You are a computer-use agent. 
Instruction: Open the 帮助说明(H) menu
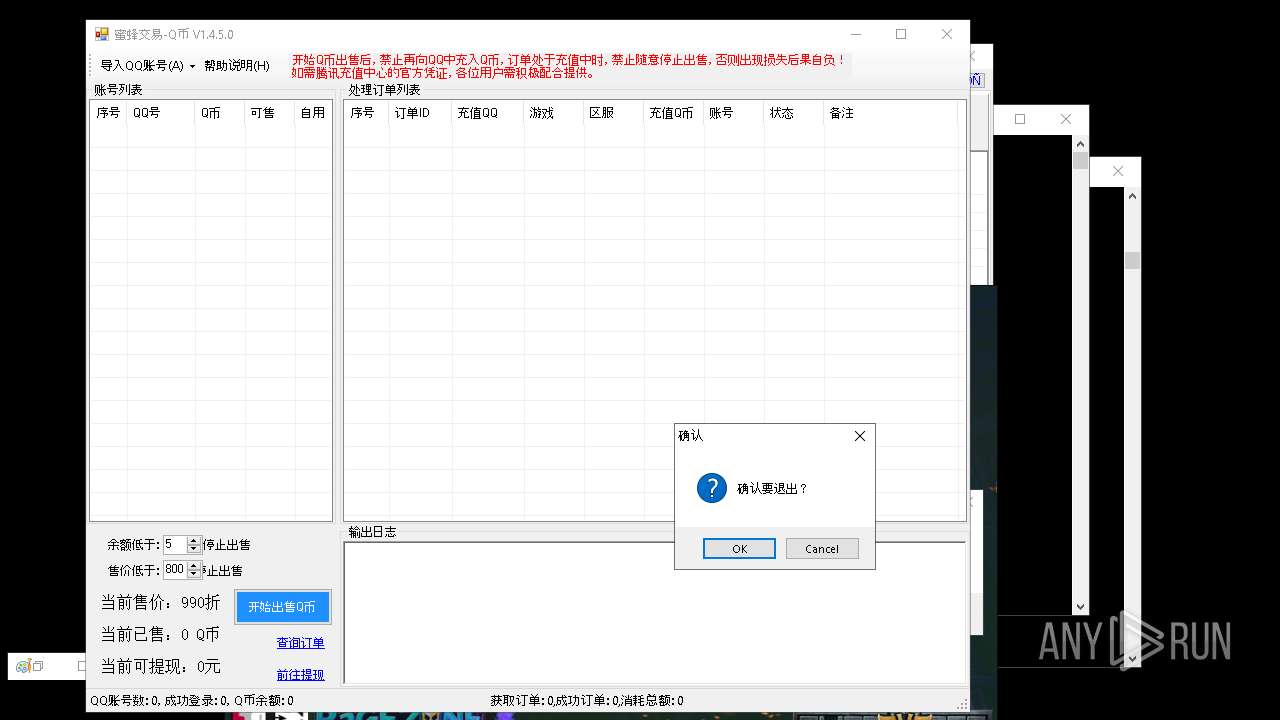[236, 66]
